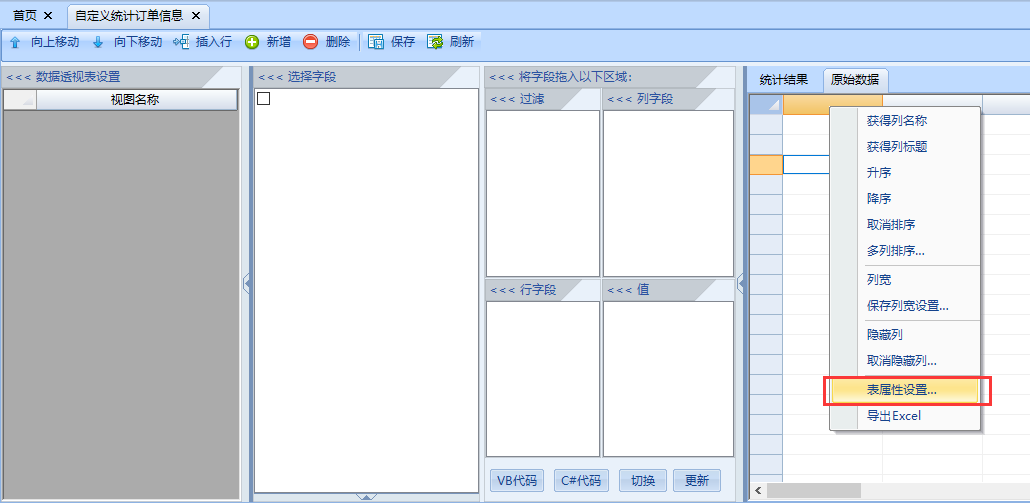
Task: Choose 导出Excel menu item
Action: coord(907,416)
